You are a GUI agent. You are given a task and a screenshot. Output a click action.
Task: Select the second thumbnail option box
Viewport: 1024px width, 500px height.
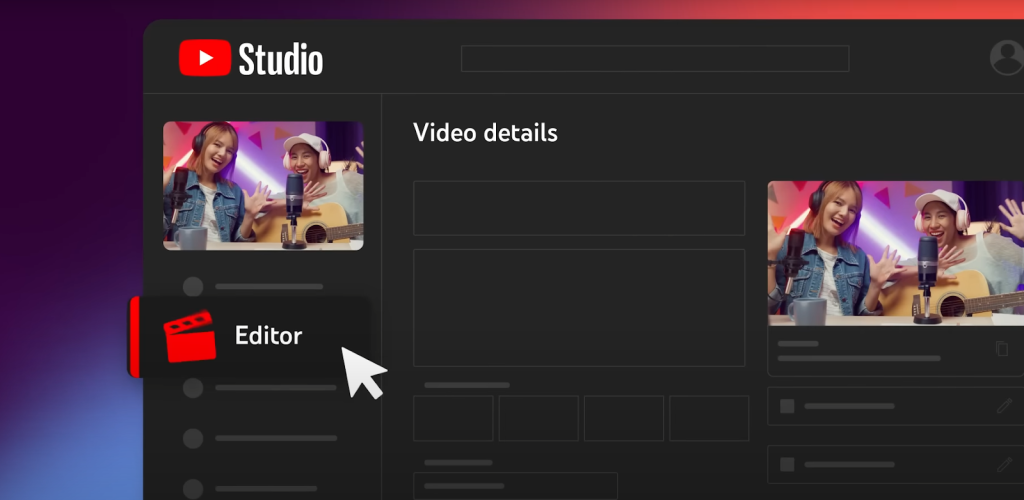pyautogui.click(x=539, y=418)
